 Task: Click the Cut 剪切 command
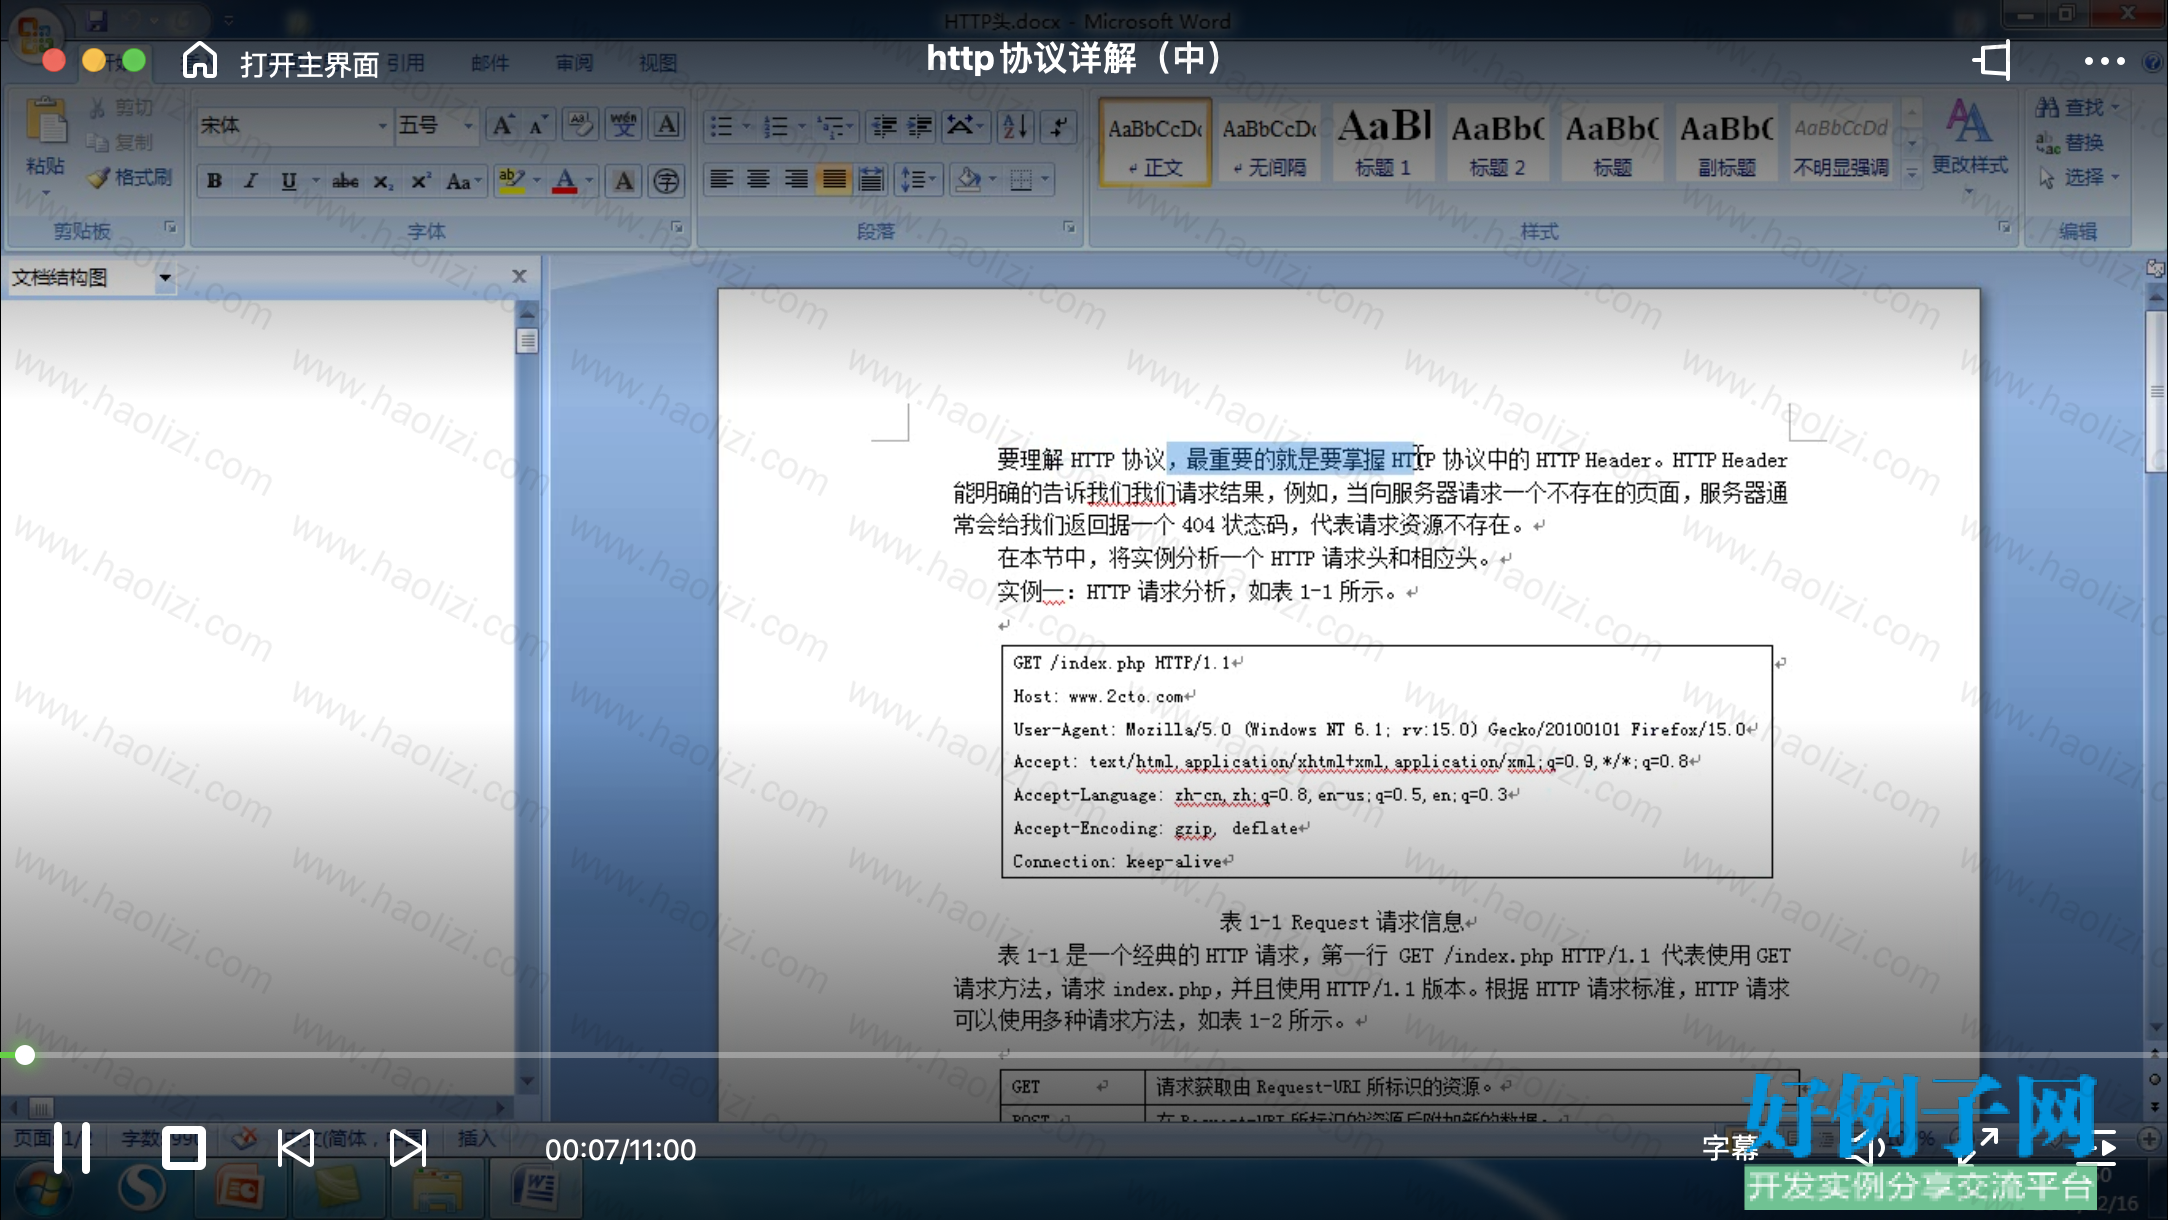tap(123, 107)
